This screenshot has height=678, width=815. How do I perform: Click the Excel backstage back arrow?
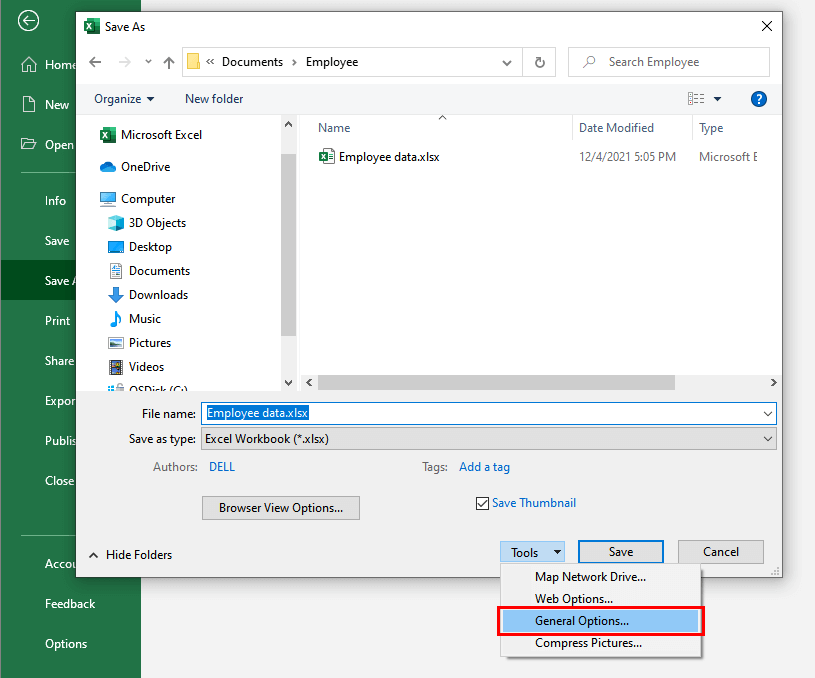coord(29,20)
